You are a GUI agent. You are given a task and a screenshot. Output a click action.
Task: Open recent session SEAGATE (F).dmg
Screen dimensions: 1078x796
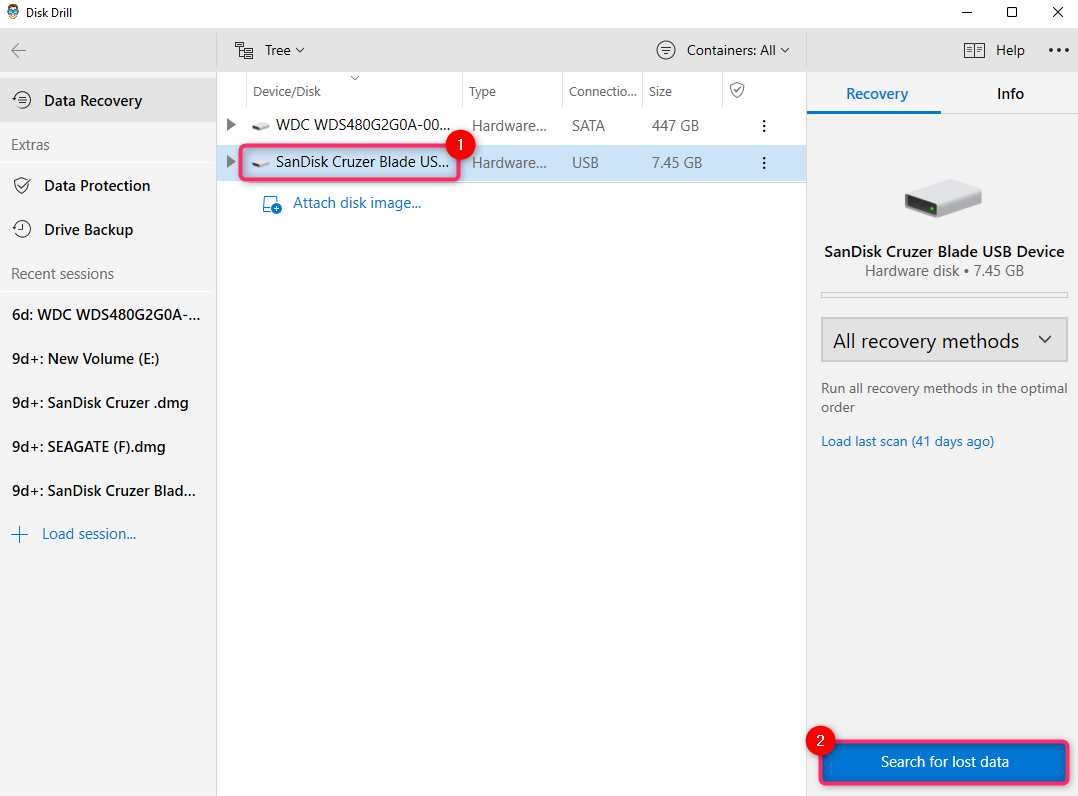pos(89,447)
